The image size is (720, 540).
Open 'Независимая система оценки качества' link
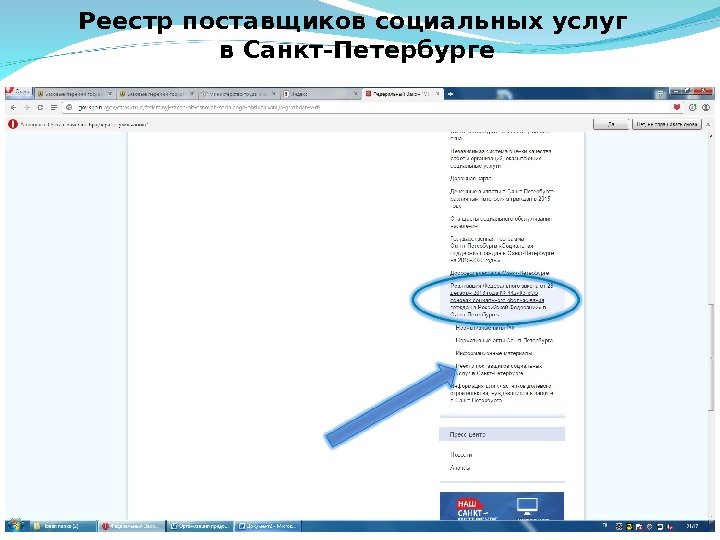501,158
